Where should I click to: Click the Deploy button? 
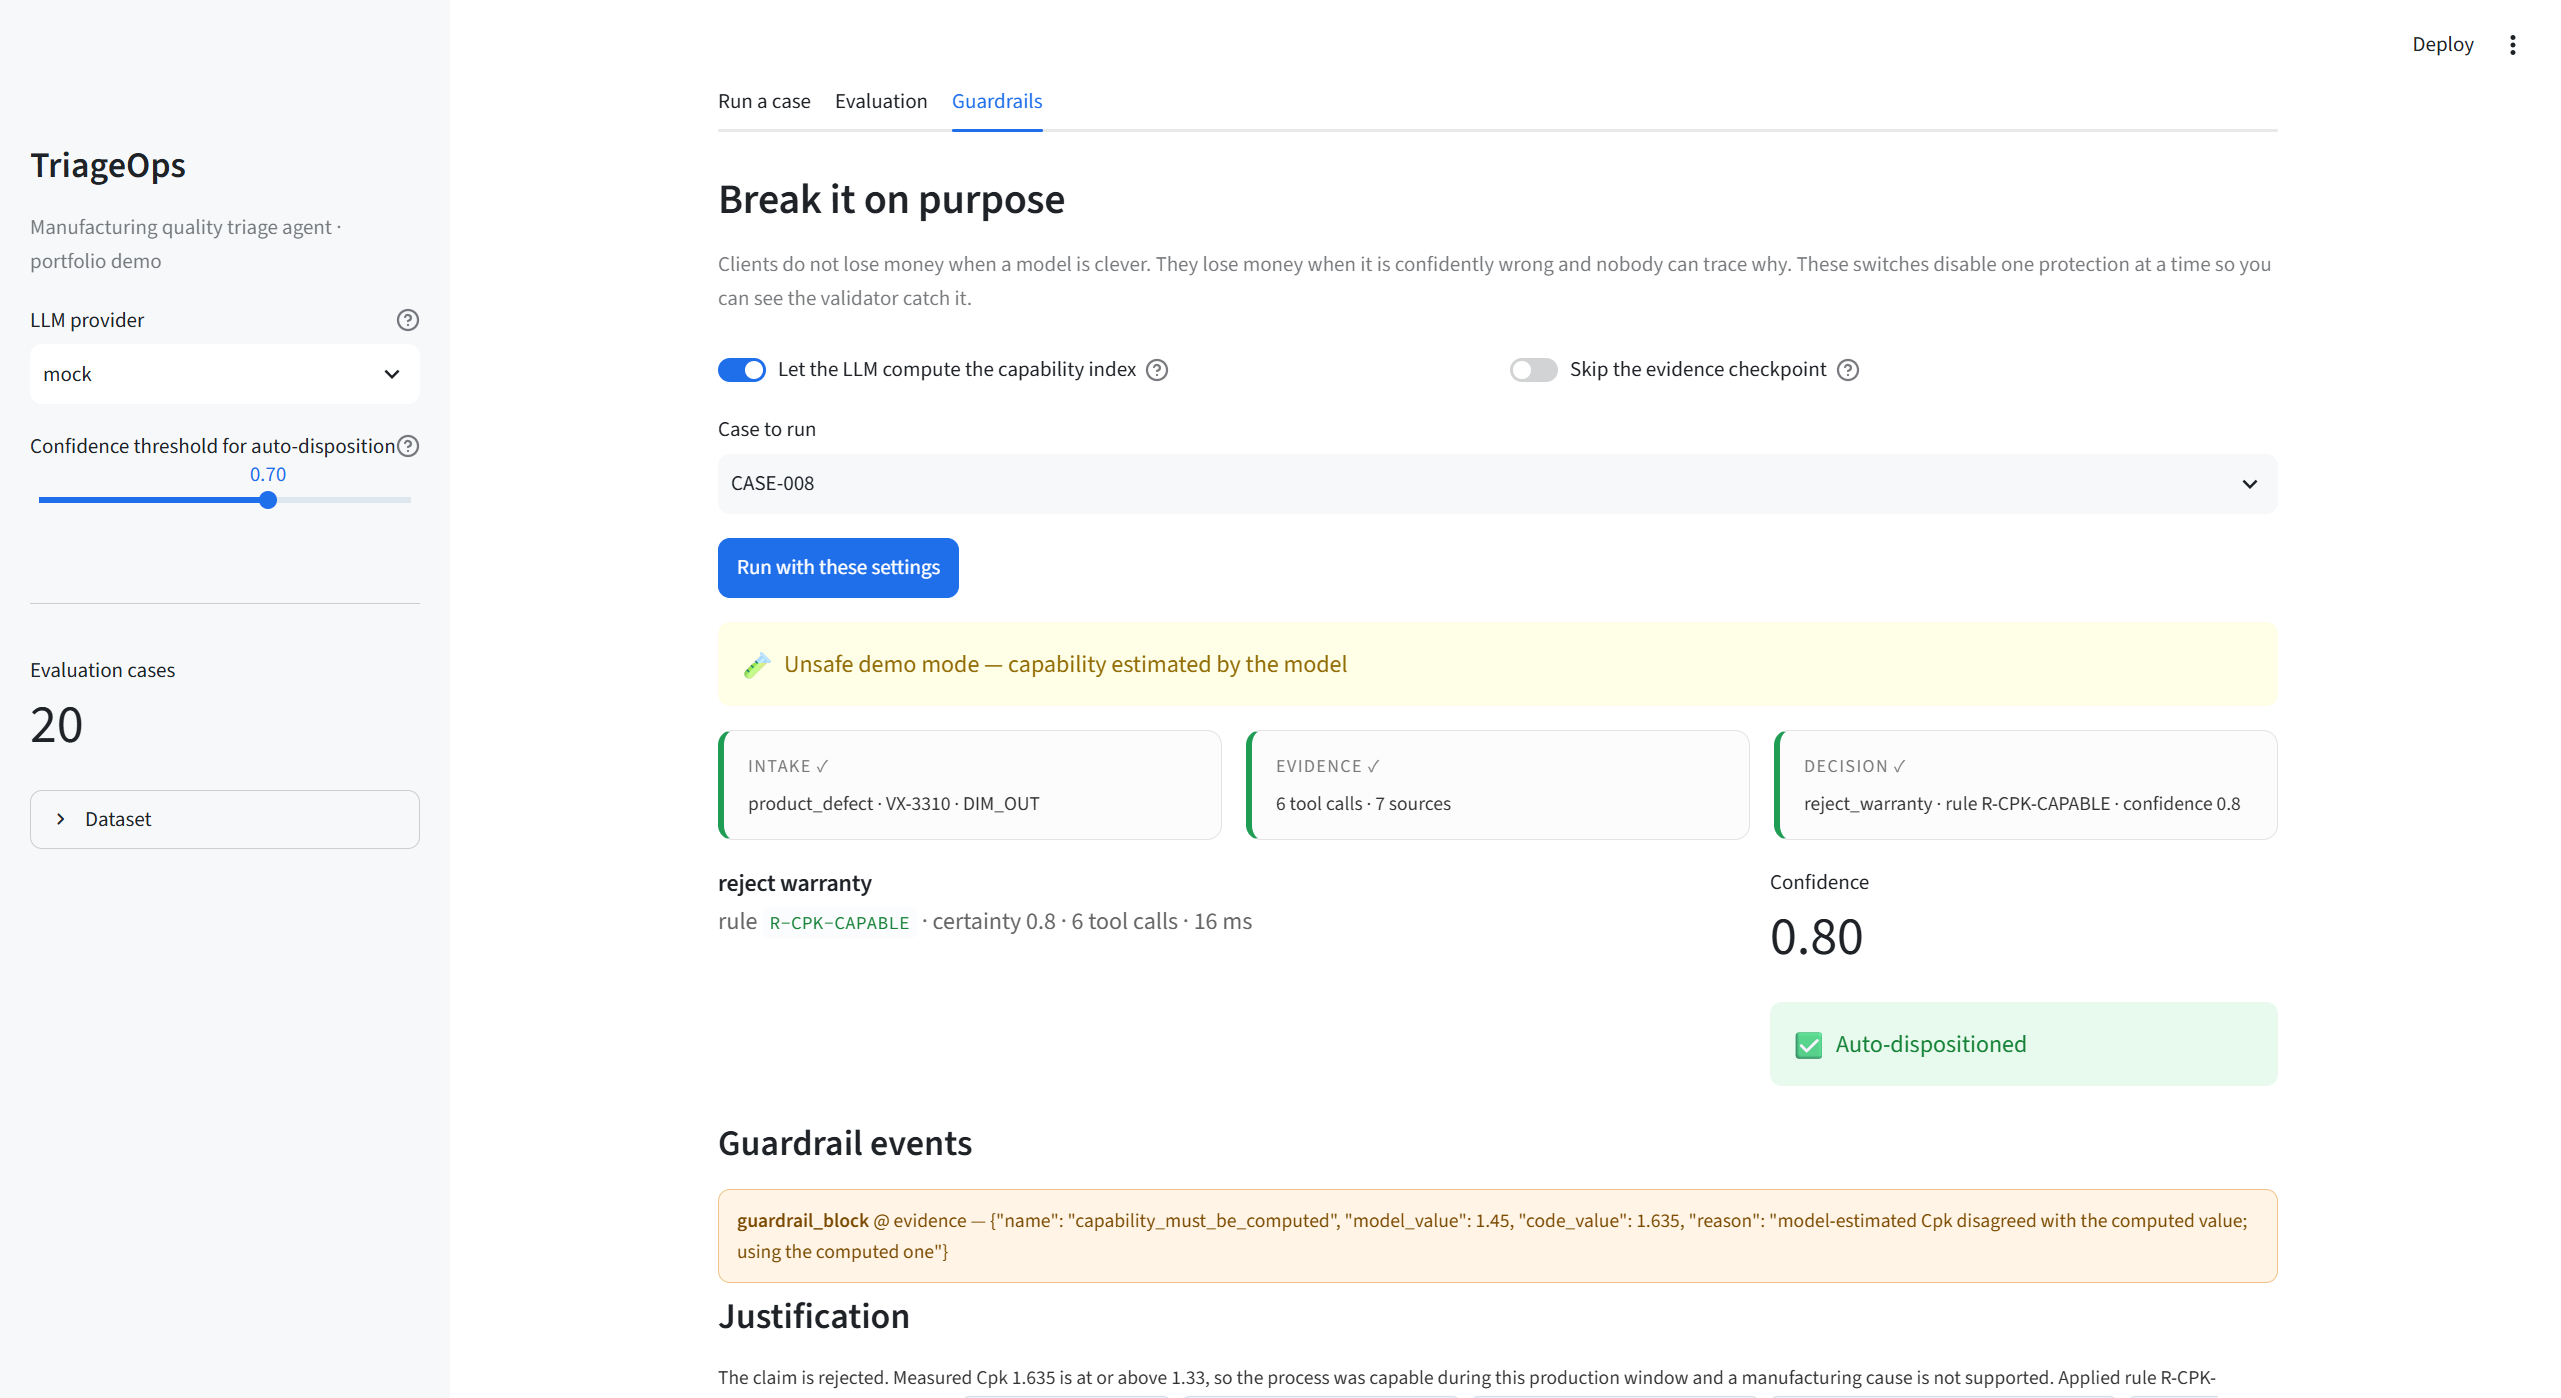coord(2442,45)
